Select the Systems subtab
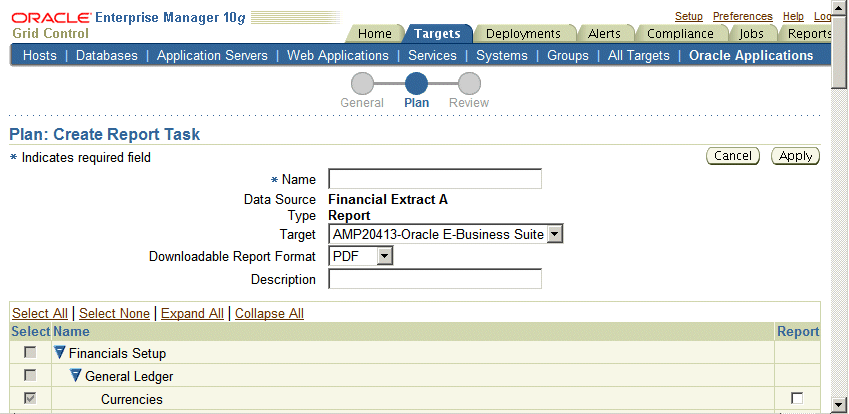849x414 pixels. coord(502,56)
